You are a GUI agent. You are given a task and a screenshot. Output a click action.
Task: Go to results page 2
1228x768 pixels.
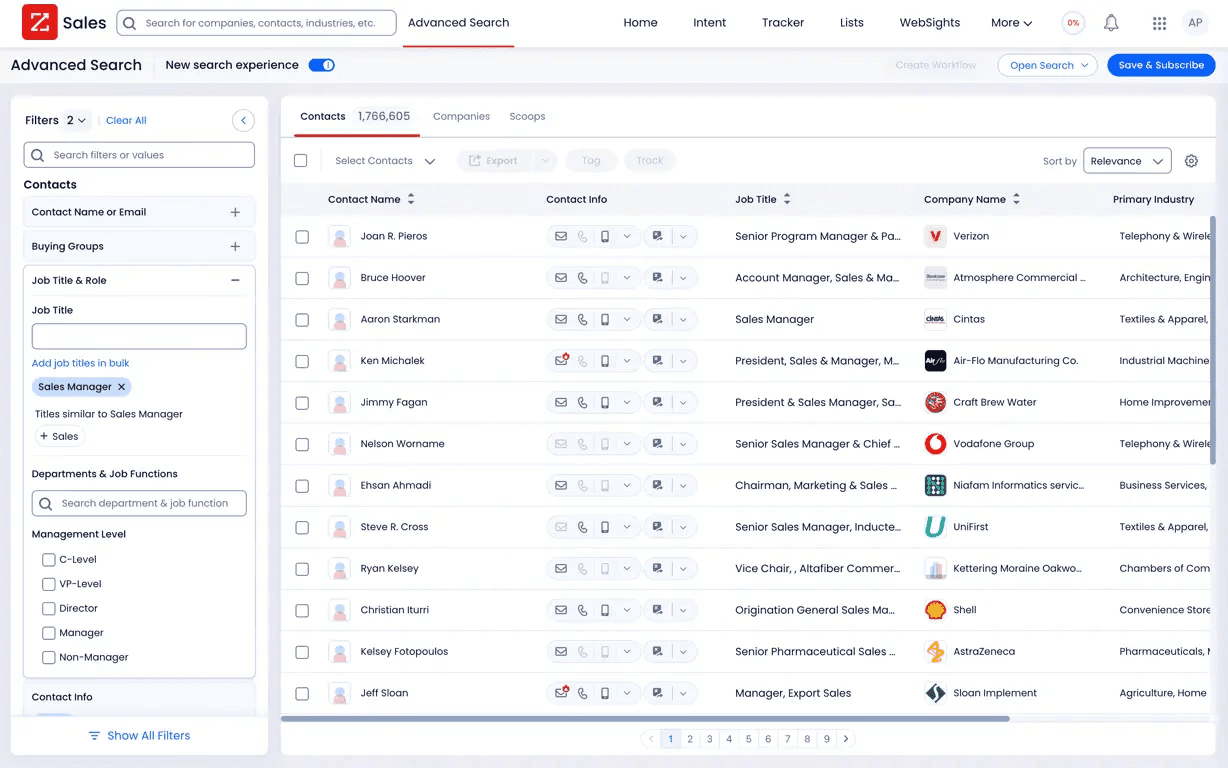point(690,739)
